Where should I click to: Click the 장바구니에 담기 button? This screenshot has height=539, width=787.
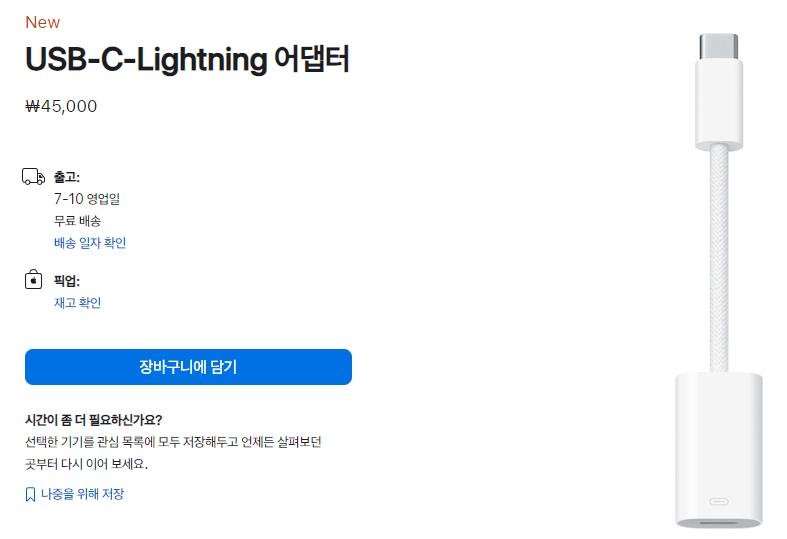click(188, 367)
